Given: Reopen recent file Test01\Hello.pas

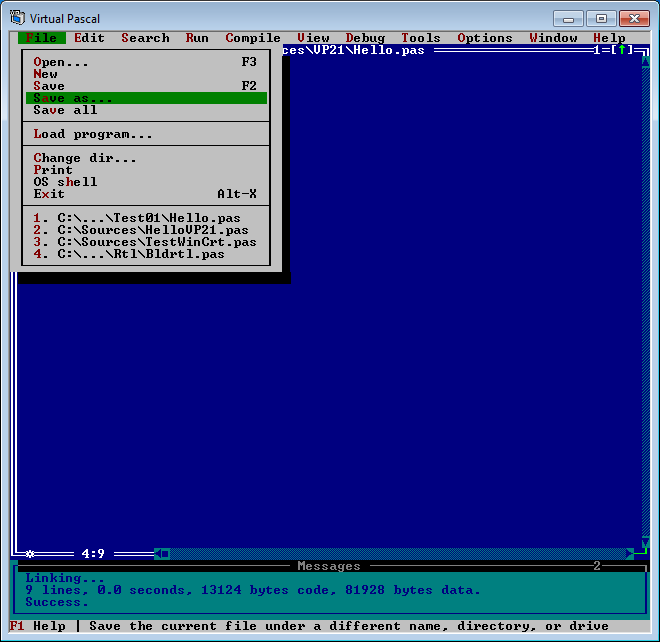Looking at the screenshot, I should pyautogui.click(x=137, y=218).
